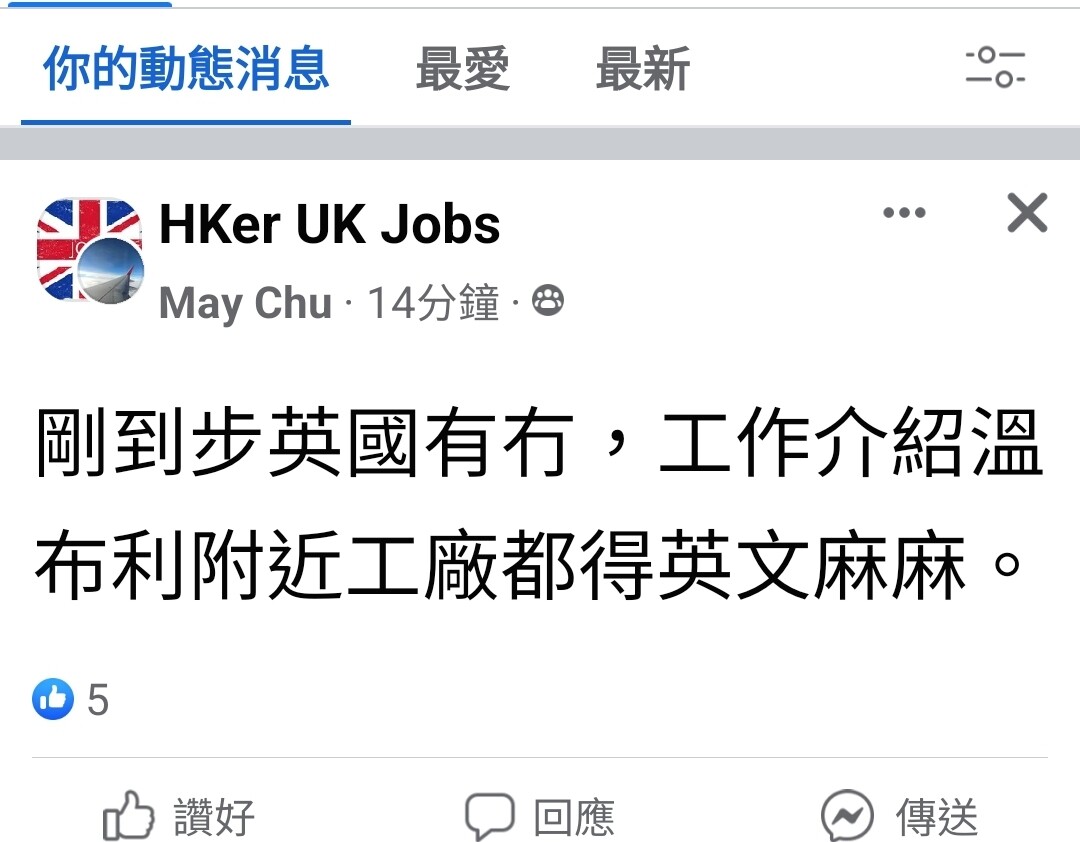Click the 14分鐘 post timestamp
1080x842 pixels.
pyautogui.click(x=433, y=302)
